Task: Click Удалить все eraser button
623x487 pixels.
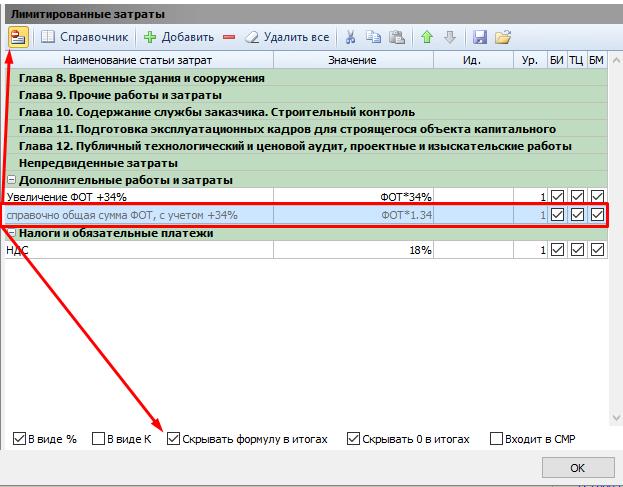Action: (x=287, y=37)
